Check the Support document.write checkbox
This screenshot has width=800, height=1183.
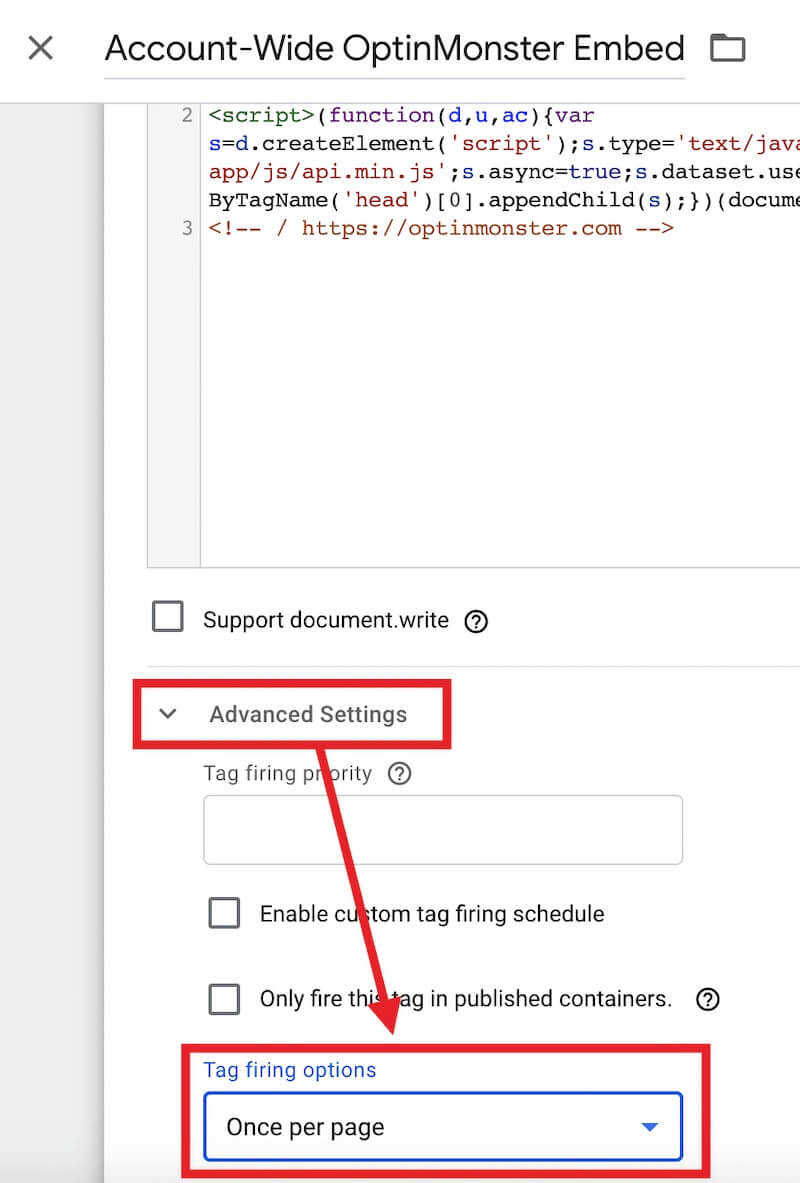click(167, 616)
